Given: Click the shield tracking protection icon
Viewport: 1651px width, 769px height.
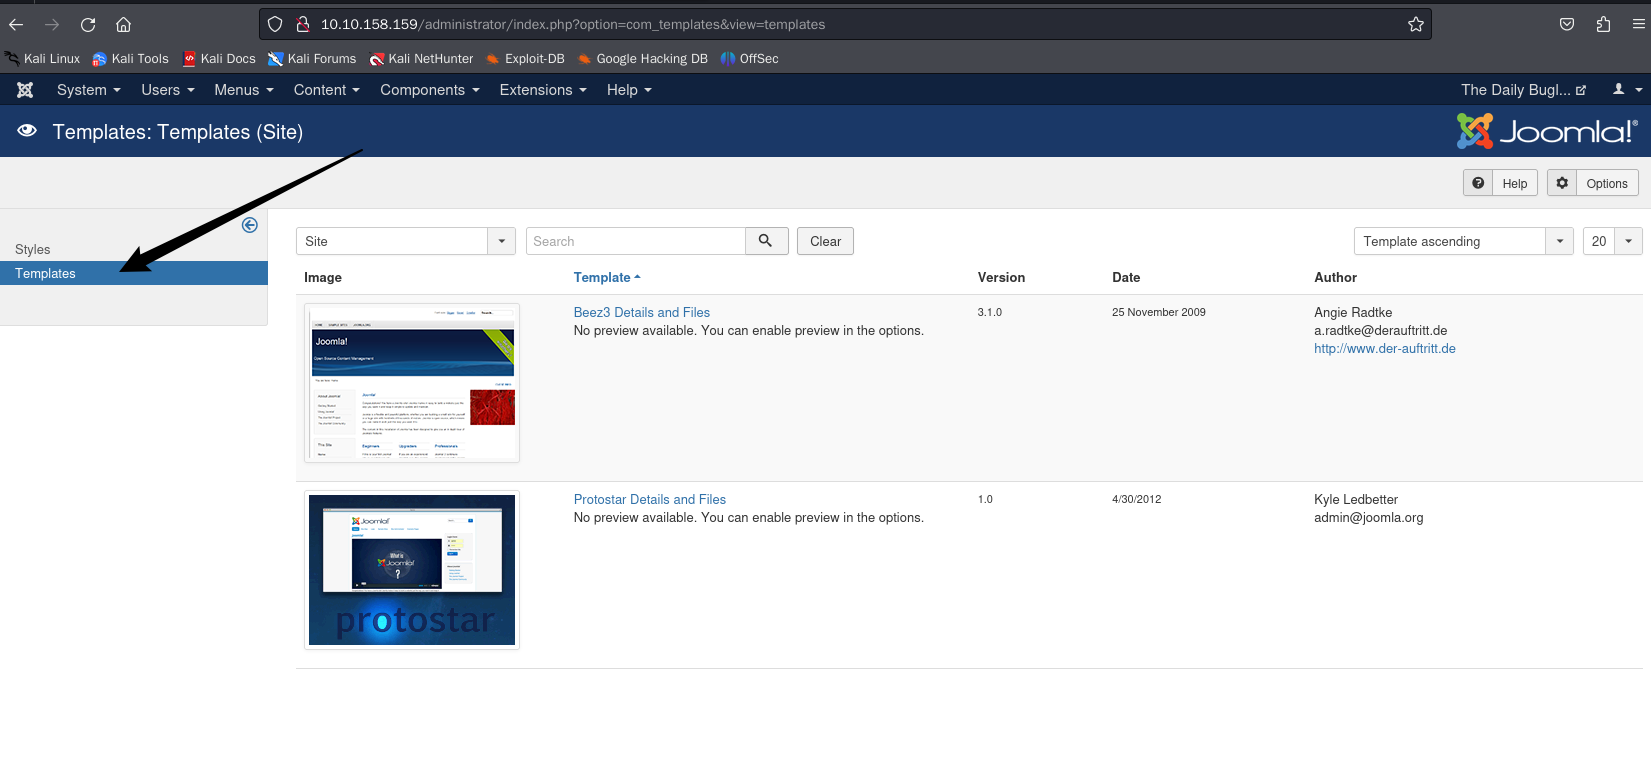Looking at the screenshot, I should [275, 24].
